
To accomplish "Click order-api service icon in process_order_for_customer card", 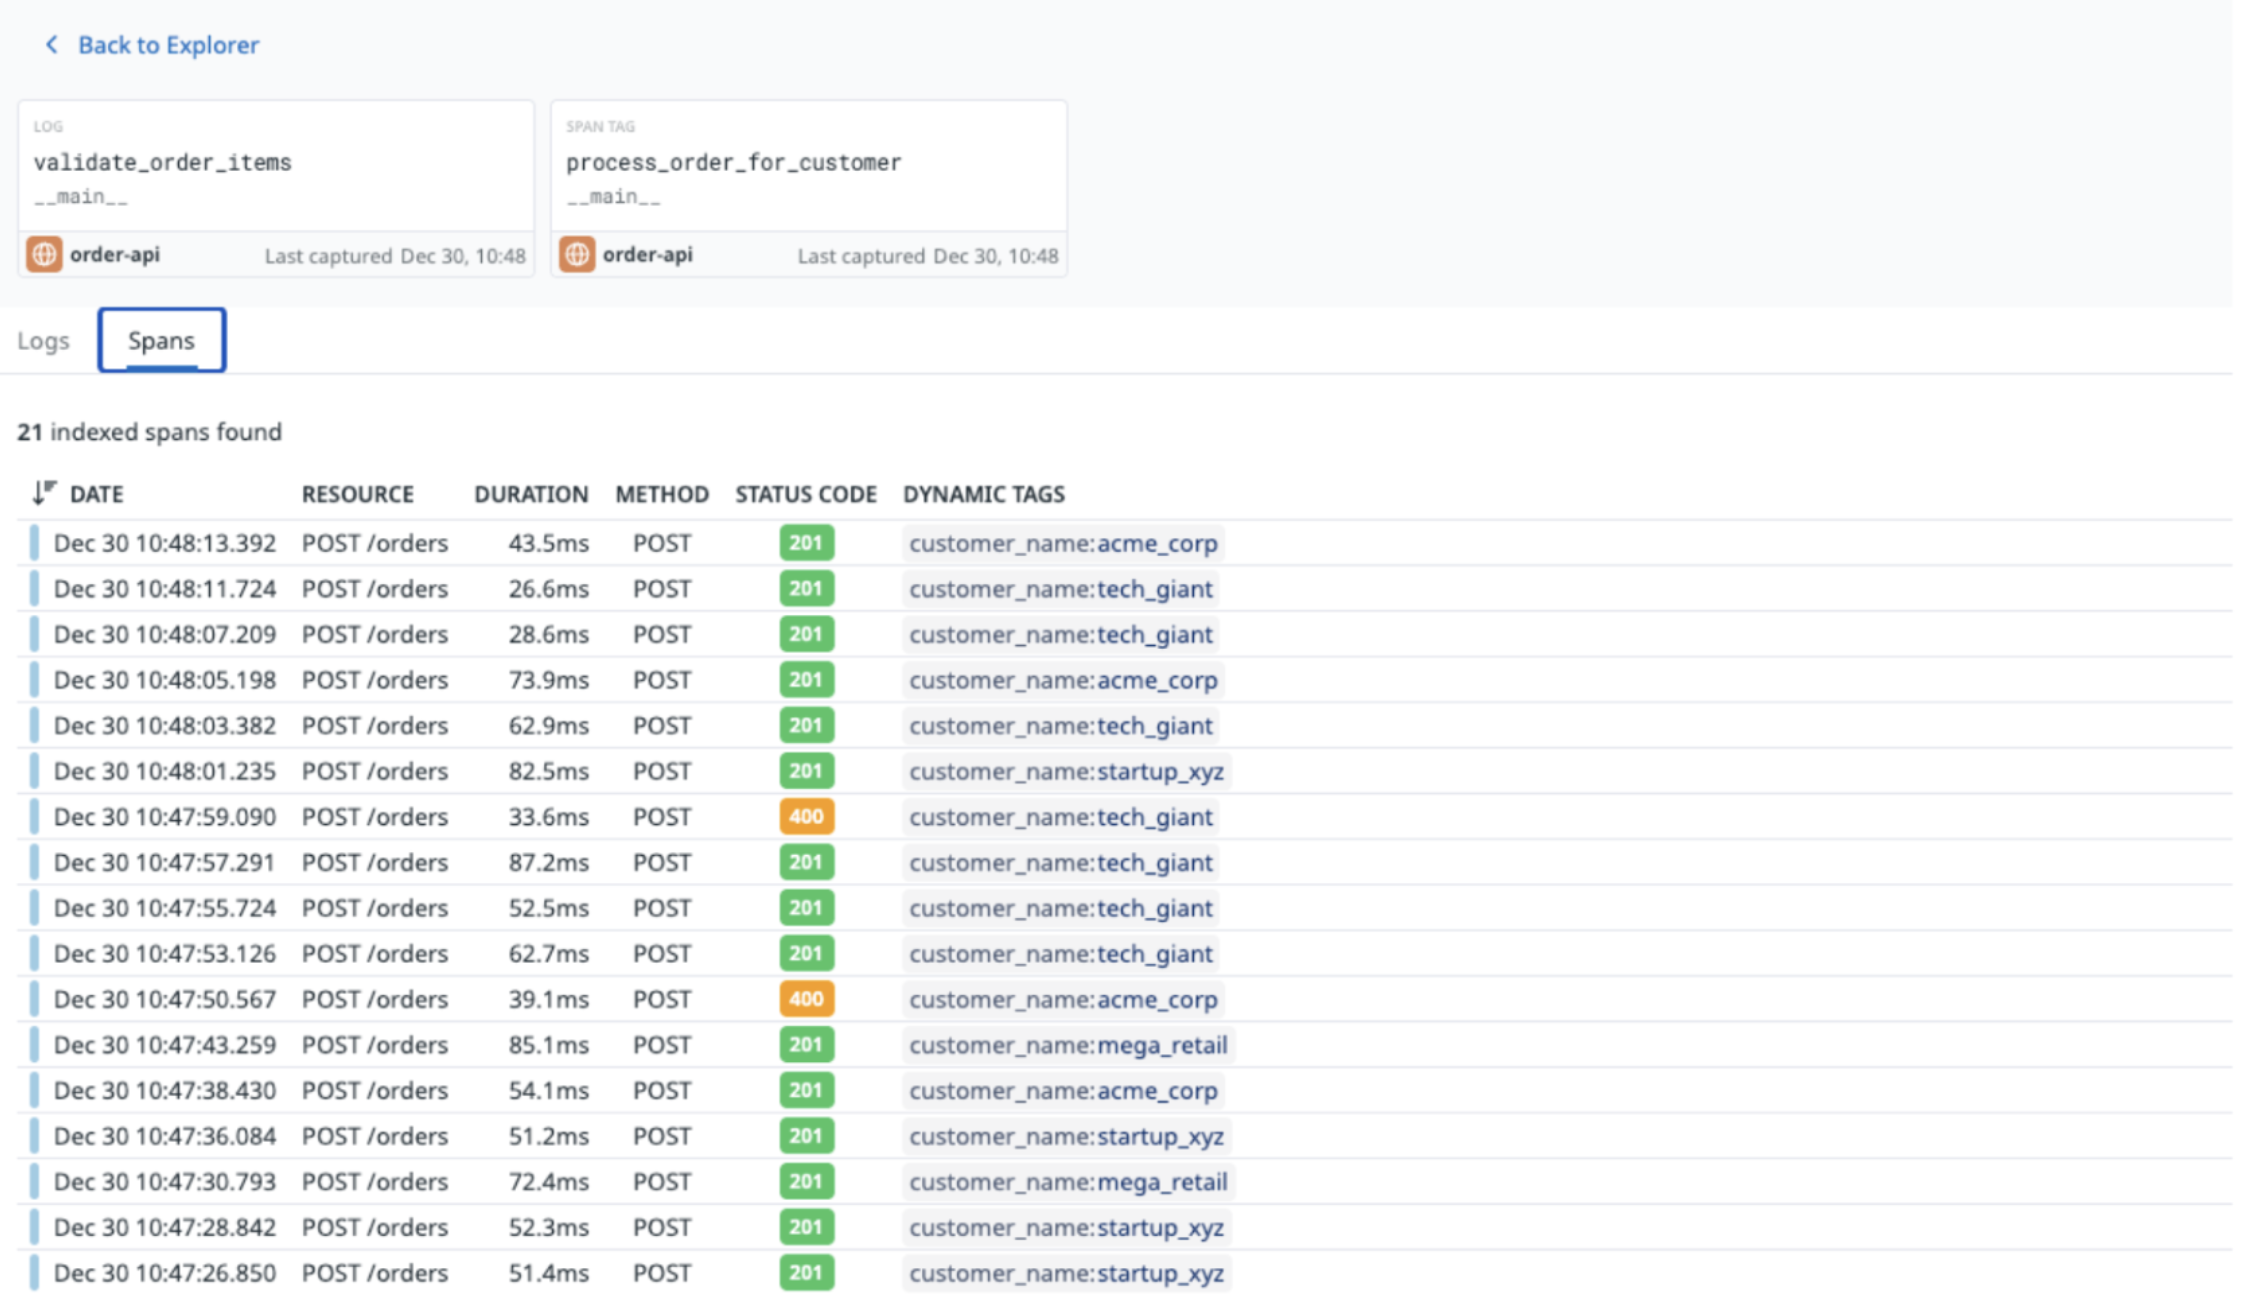I will (577, 255).
